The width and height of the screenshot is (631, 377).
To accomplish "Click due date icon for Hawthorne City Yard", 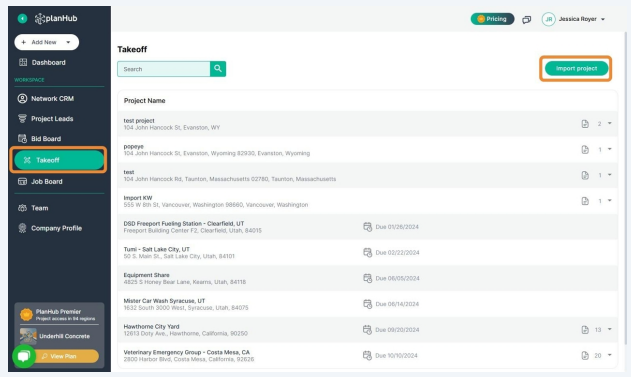I will click(367, 330).
